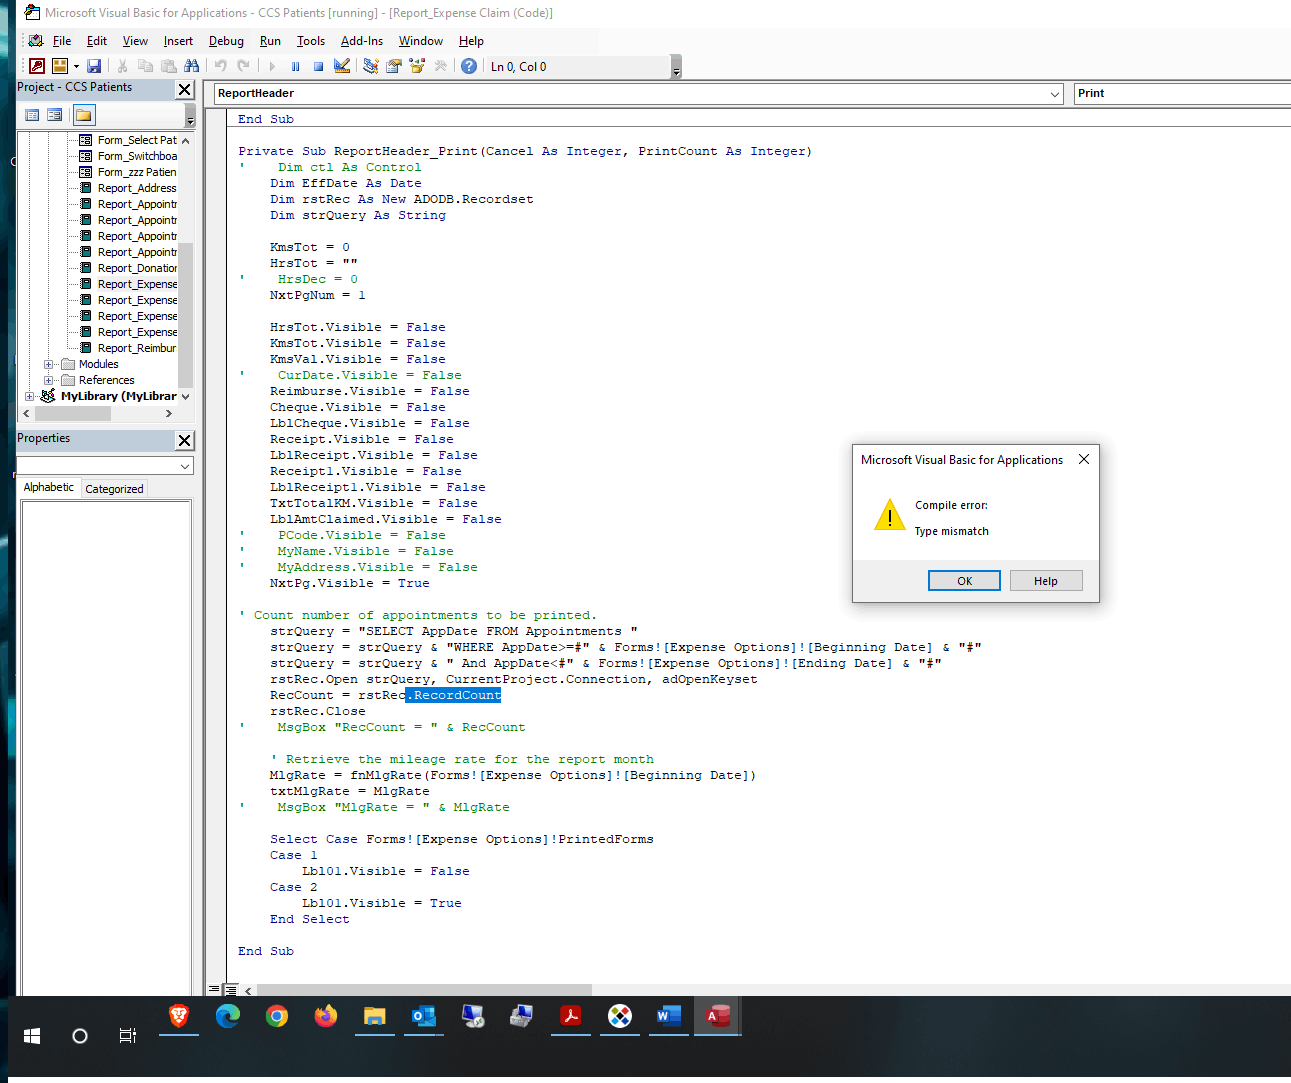Open Word from the Windows taskbar
1291x1083 pixels.
(x=668, y=1016)
